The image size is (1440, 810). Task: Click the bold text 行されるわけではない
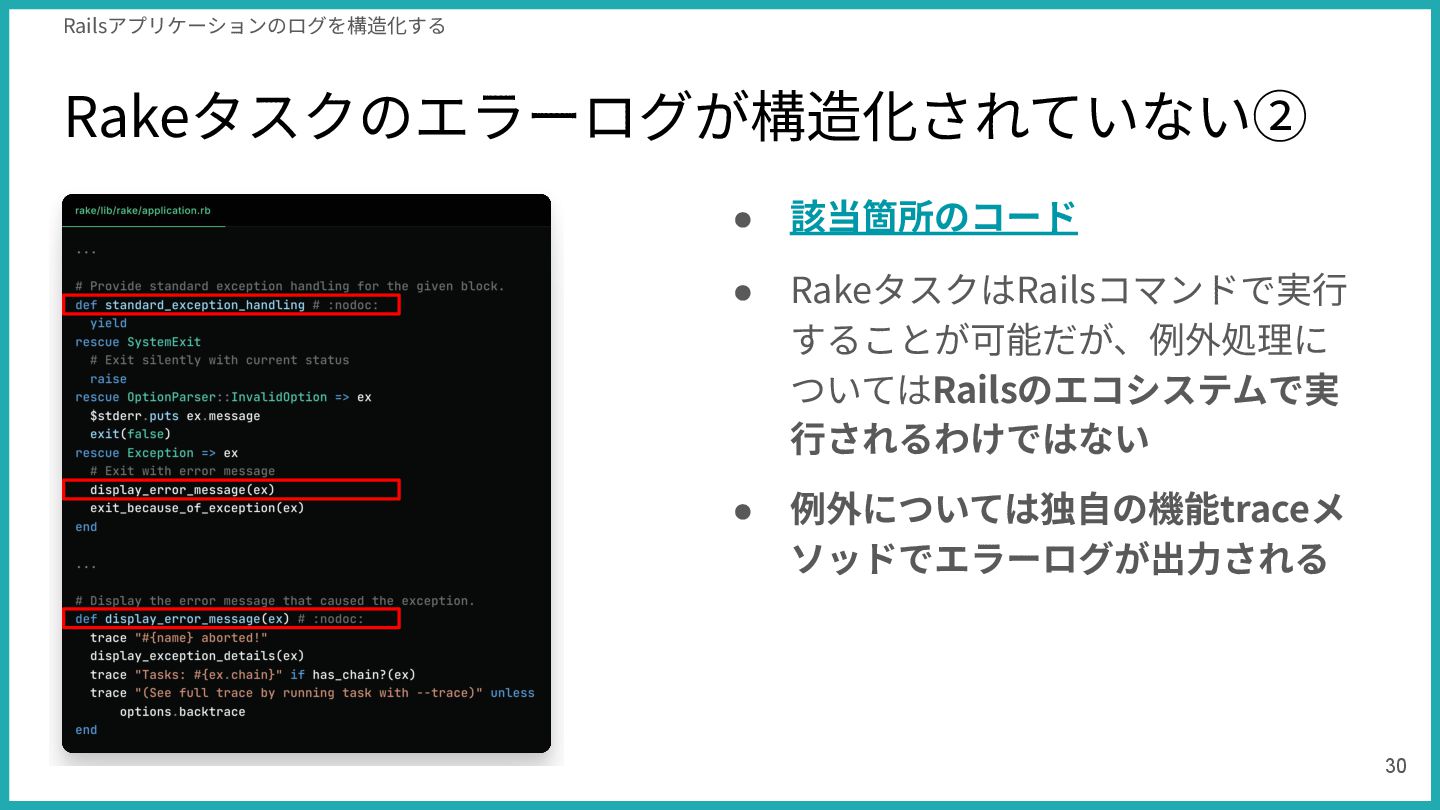point(970,440)
